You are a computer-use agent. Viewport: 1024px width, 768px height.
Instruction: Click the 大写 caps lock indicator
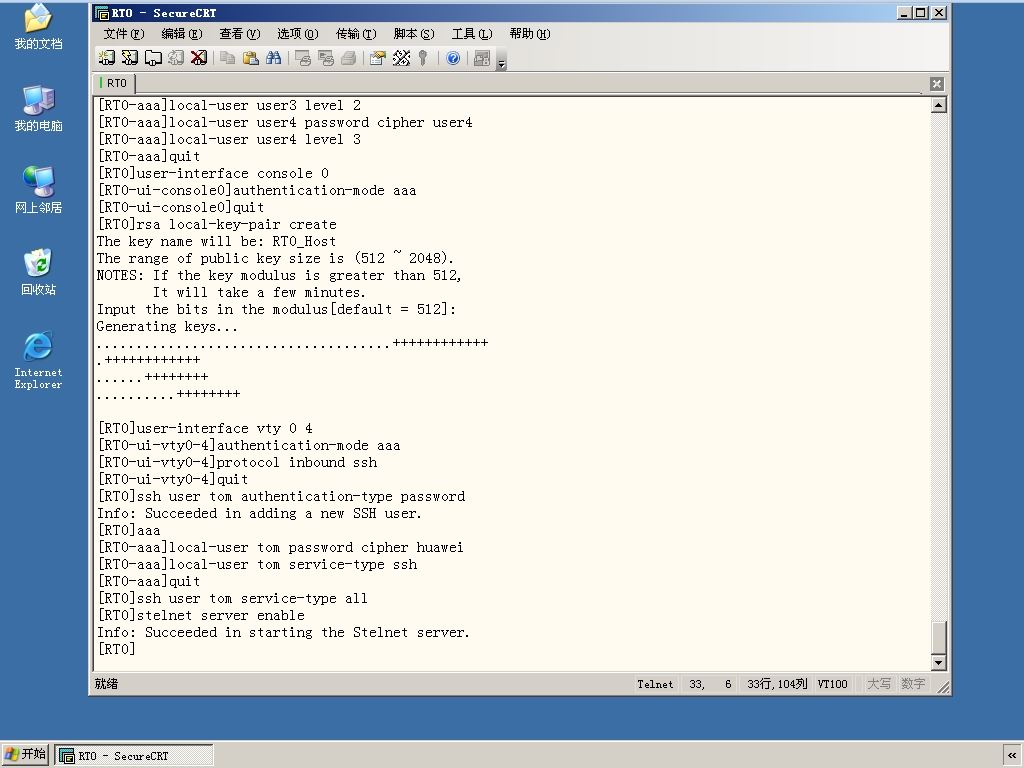[878, 684]
